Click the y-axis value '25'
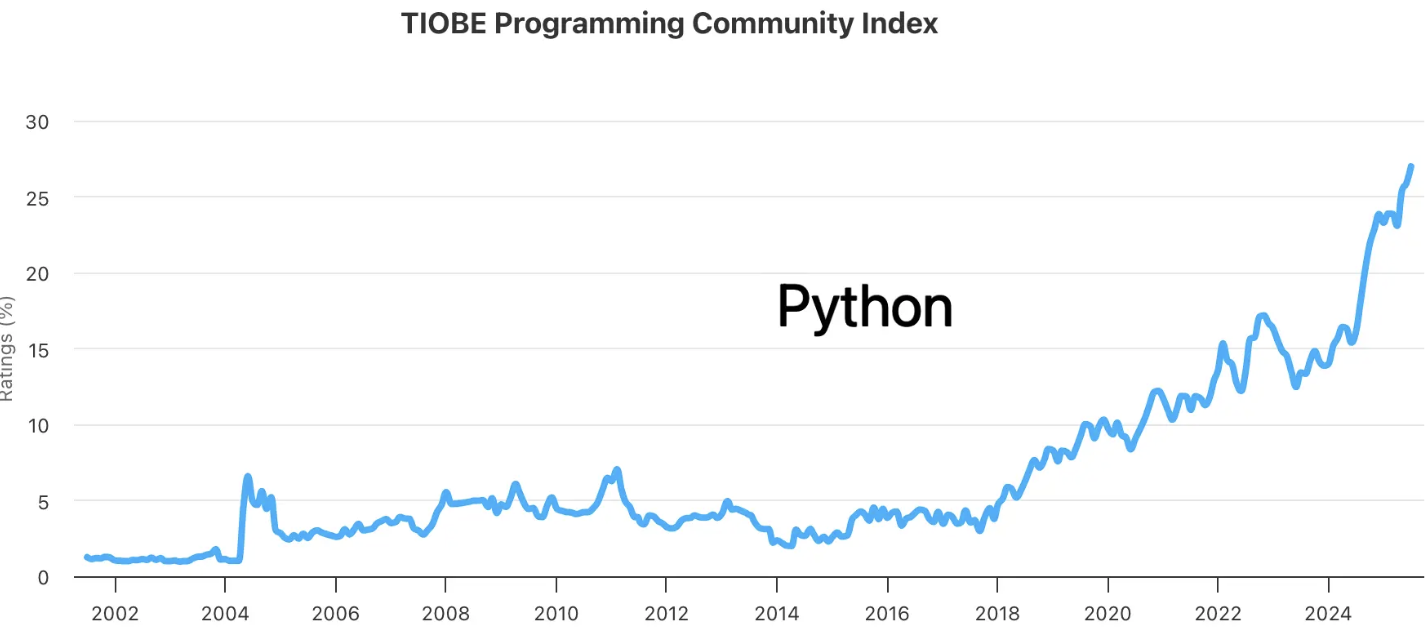1426x630 pixels. click(37, 197)
